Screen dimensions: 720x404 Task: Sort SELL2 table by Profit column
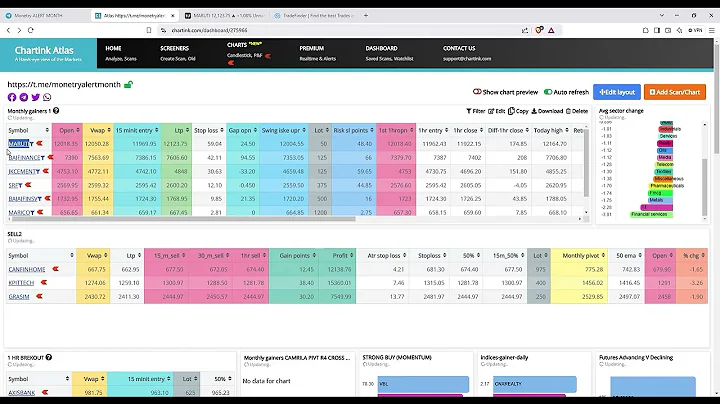[x=338, y=255]
